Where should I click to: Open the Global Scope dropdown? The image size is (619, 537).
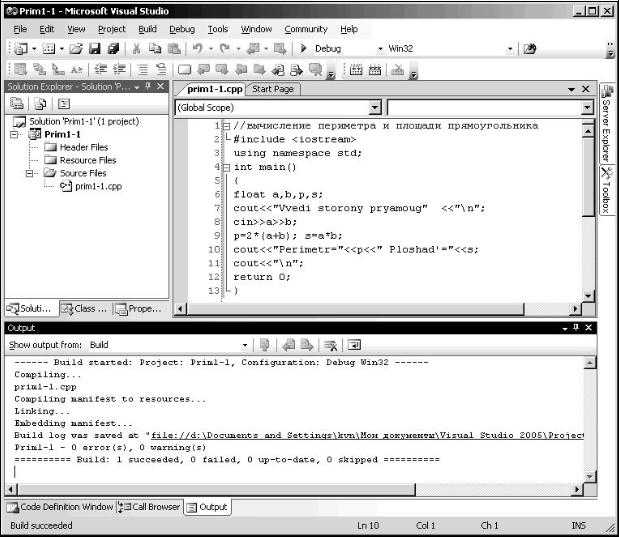coord(374,107)
